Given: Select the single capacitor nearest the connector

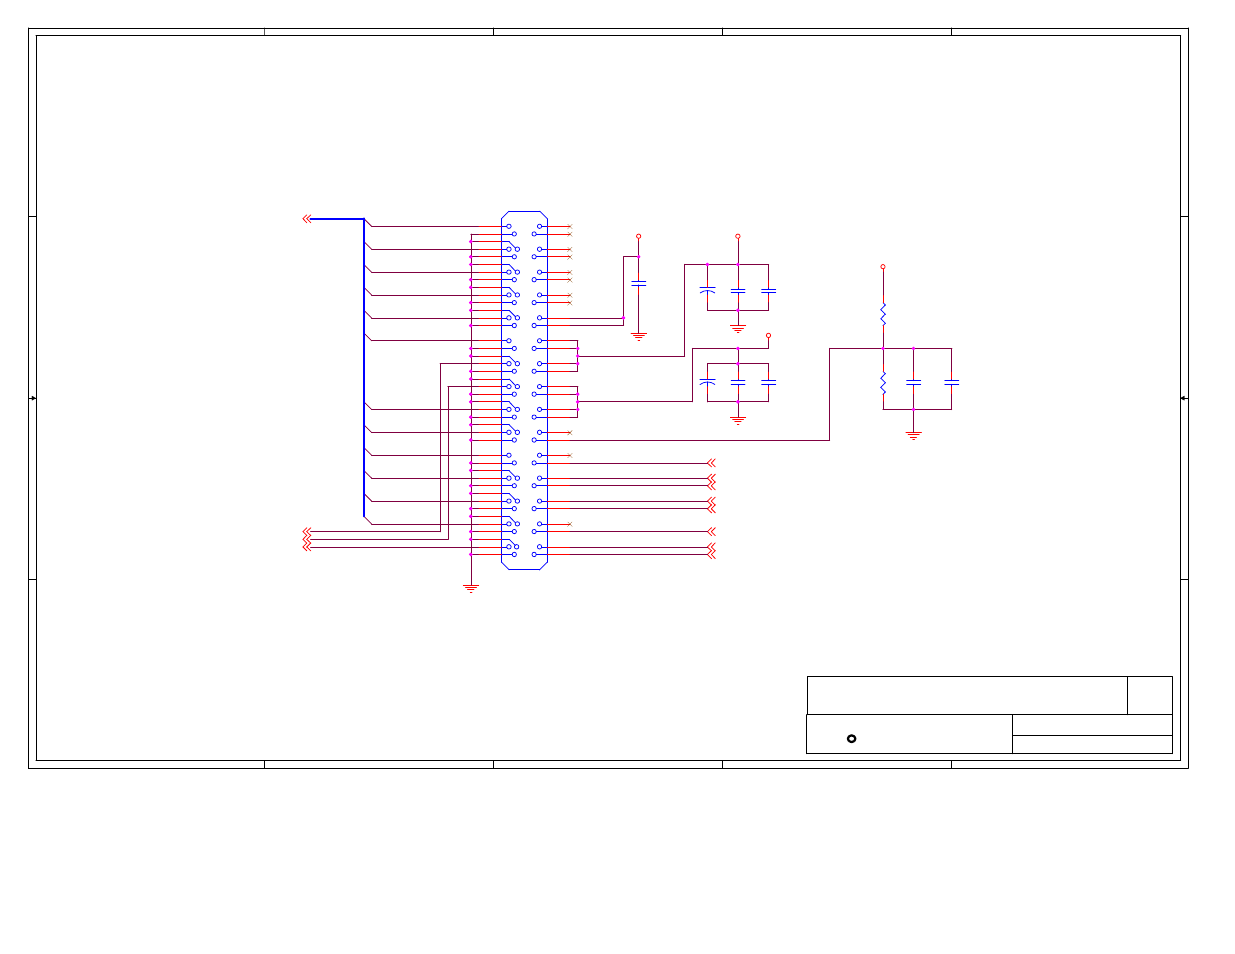Looking at the screenshot, I should point(638,284).
